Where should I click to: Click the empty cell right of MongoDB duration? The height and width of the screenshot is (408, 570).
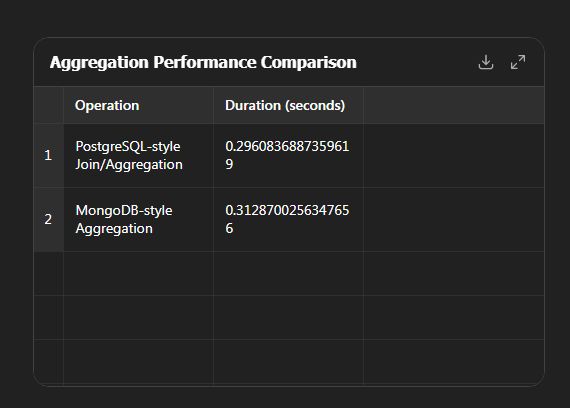point(454,219)
